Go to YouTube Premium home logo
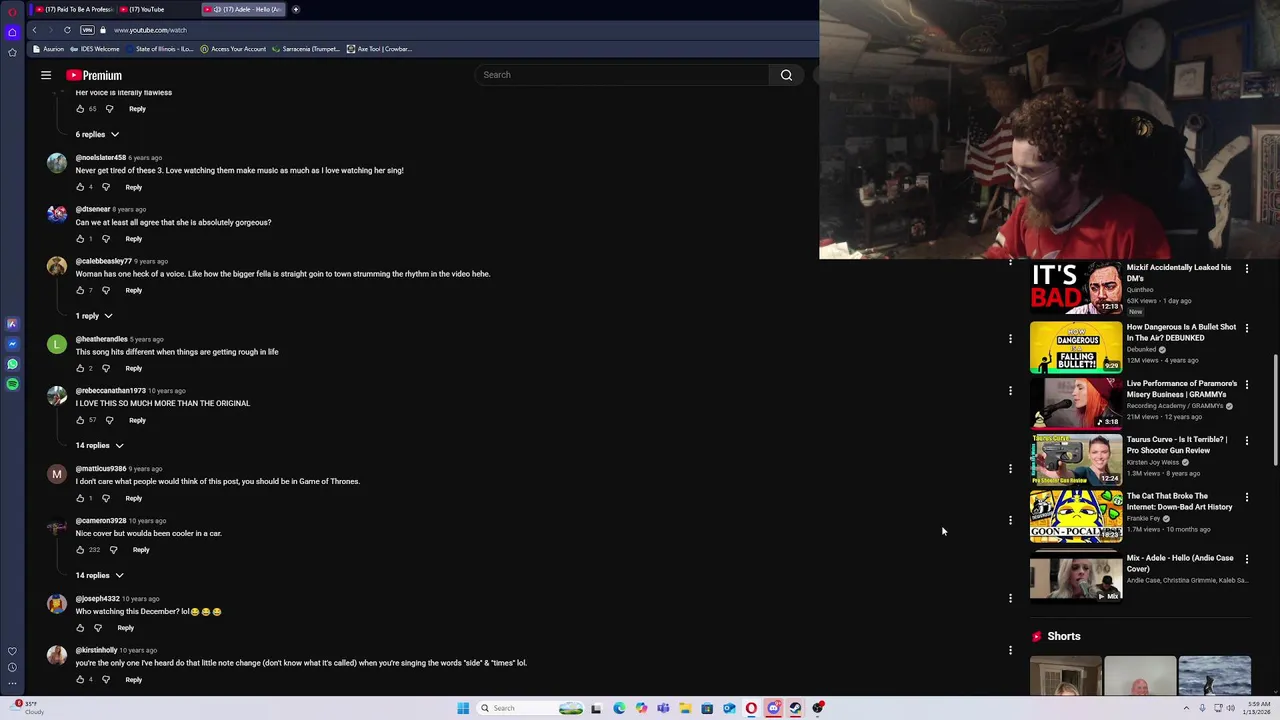1280x720 pixels. point(94,75)
